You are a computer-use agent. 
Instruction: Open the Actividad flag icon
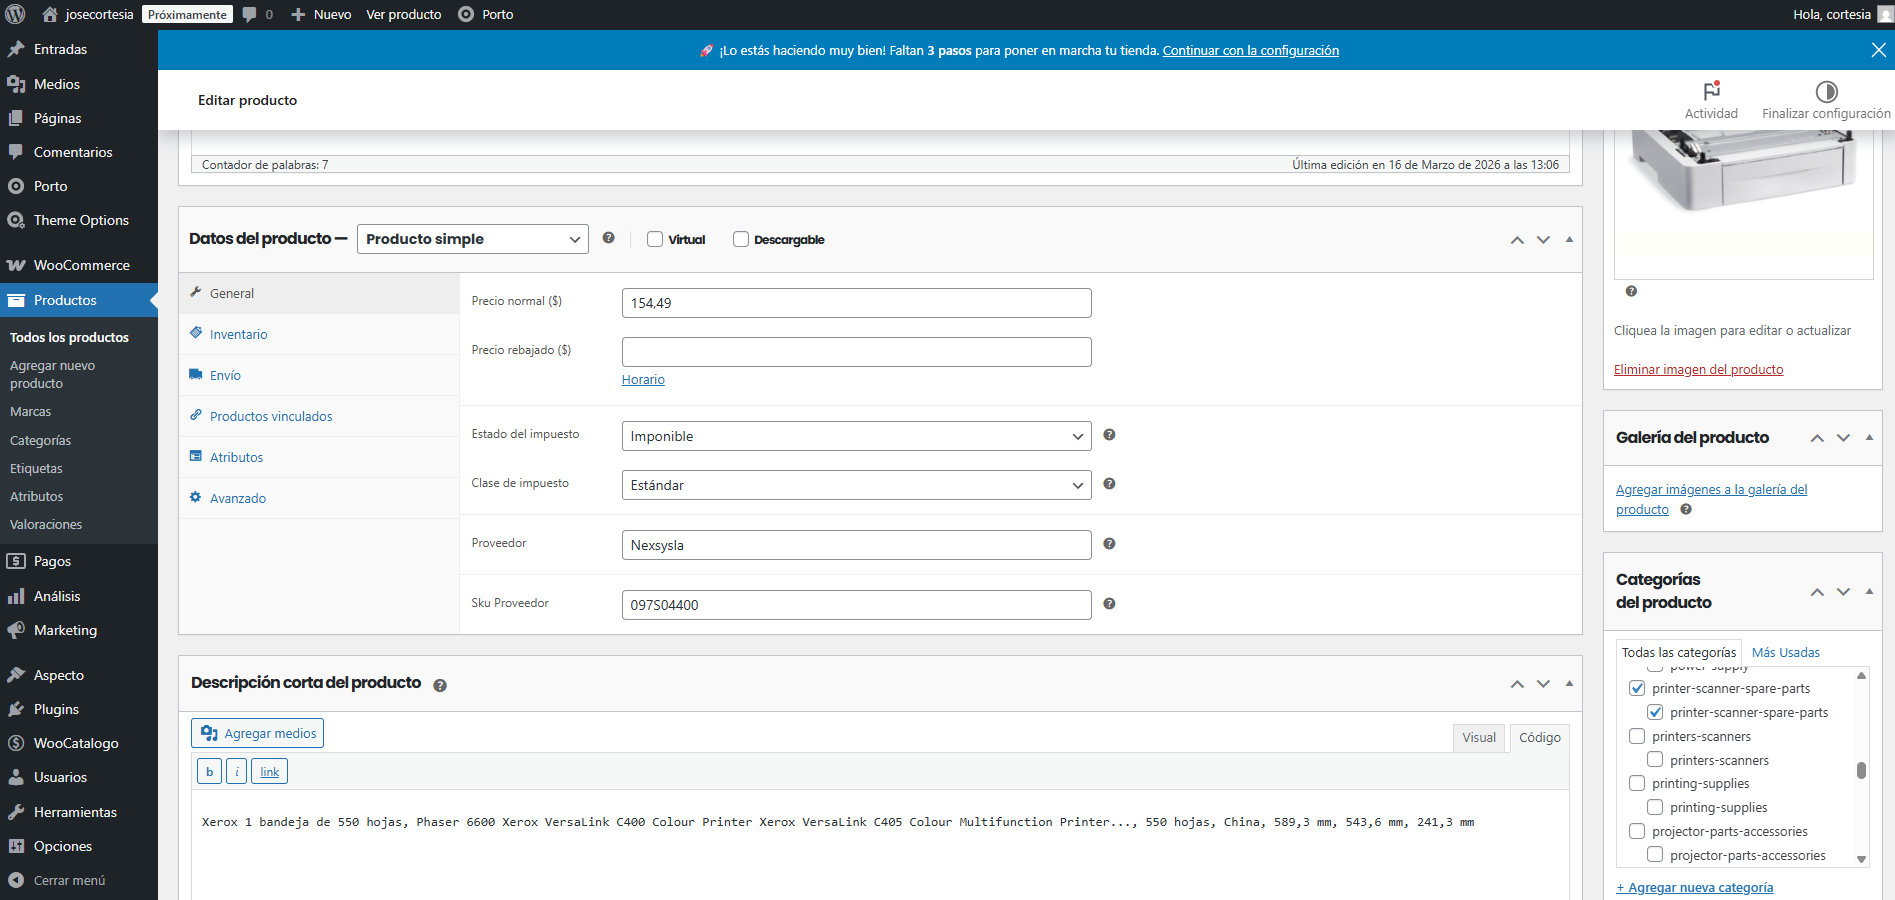pos(1711,91)
